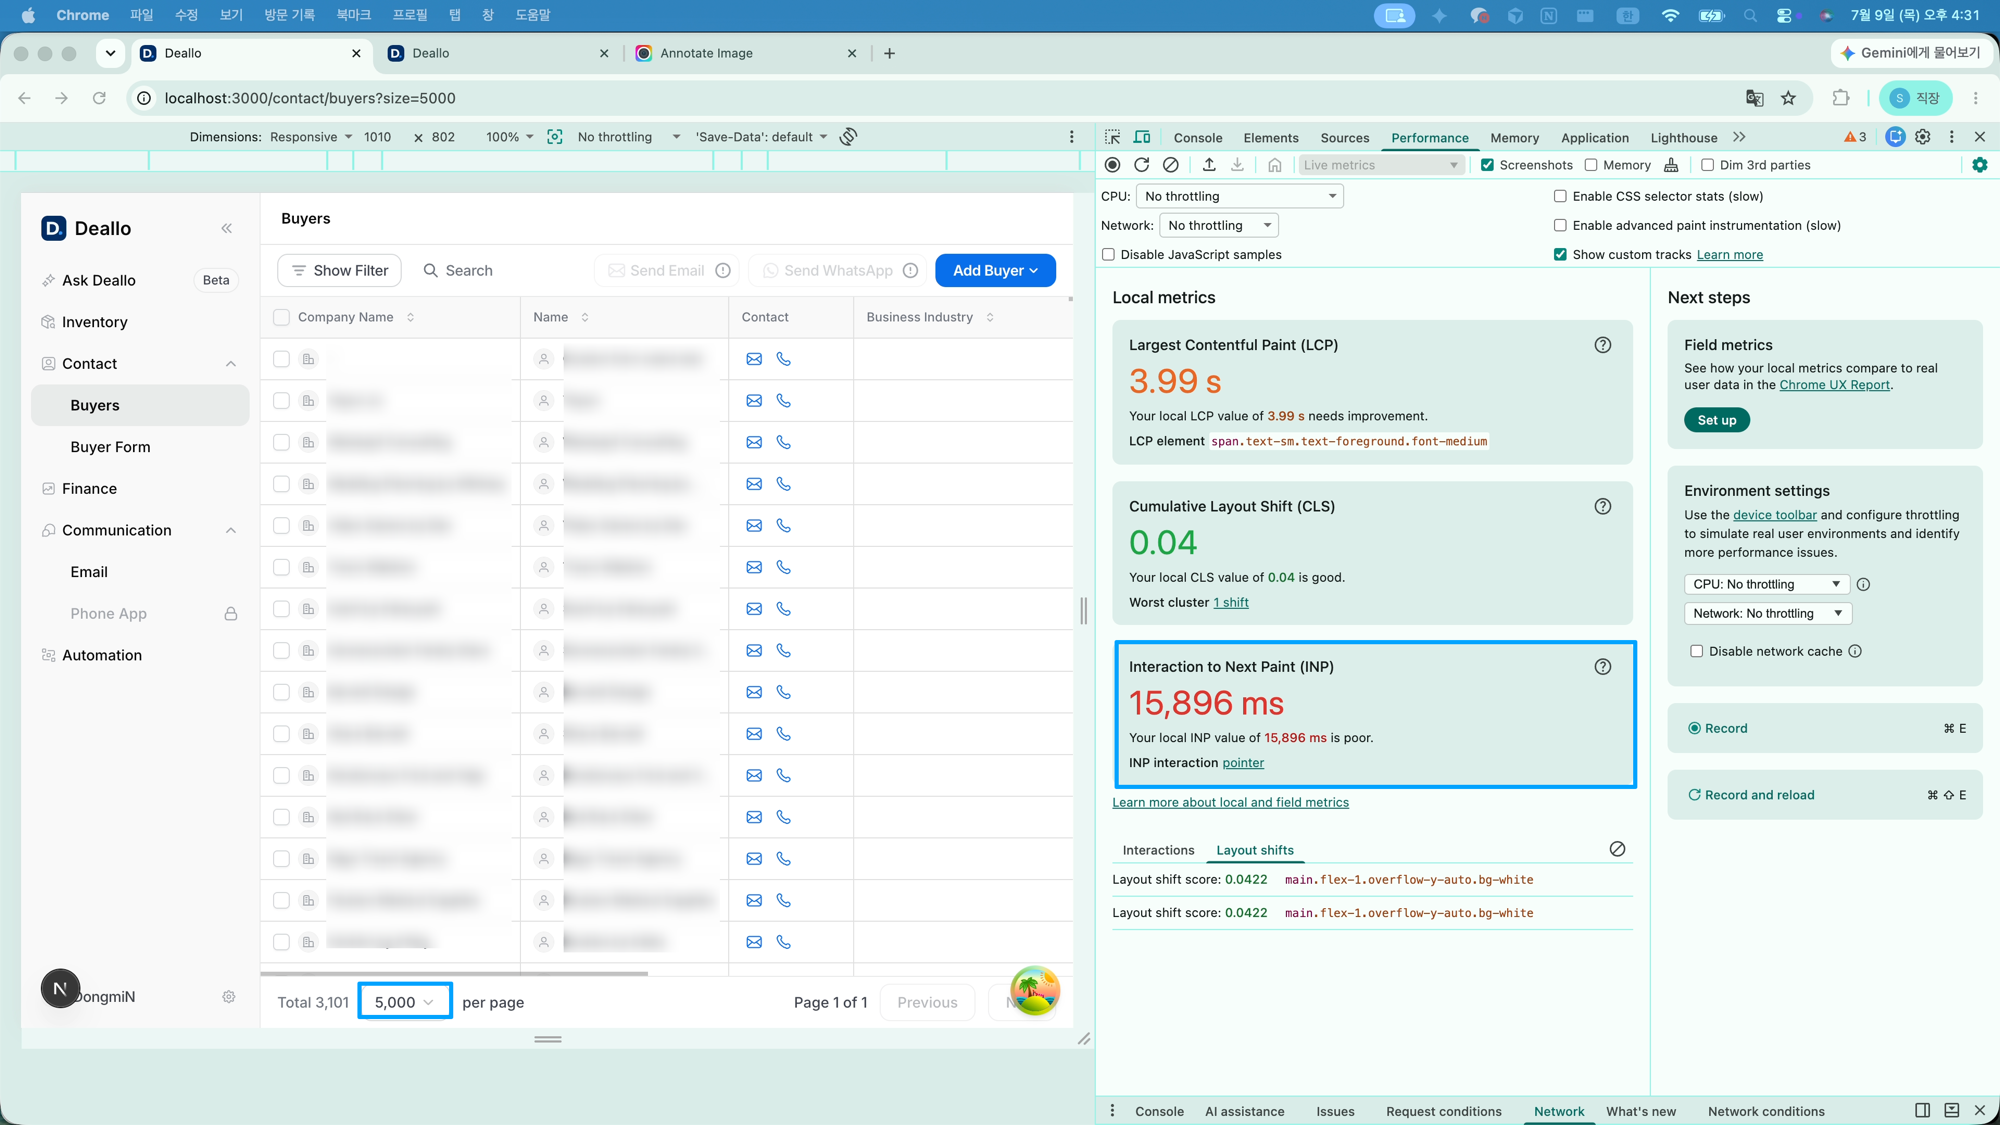
Task: Click the DevTools inspect element icon
Action: point(1112,137)
